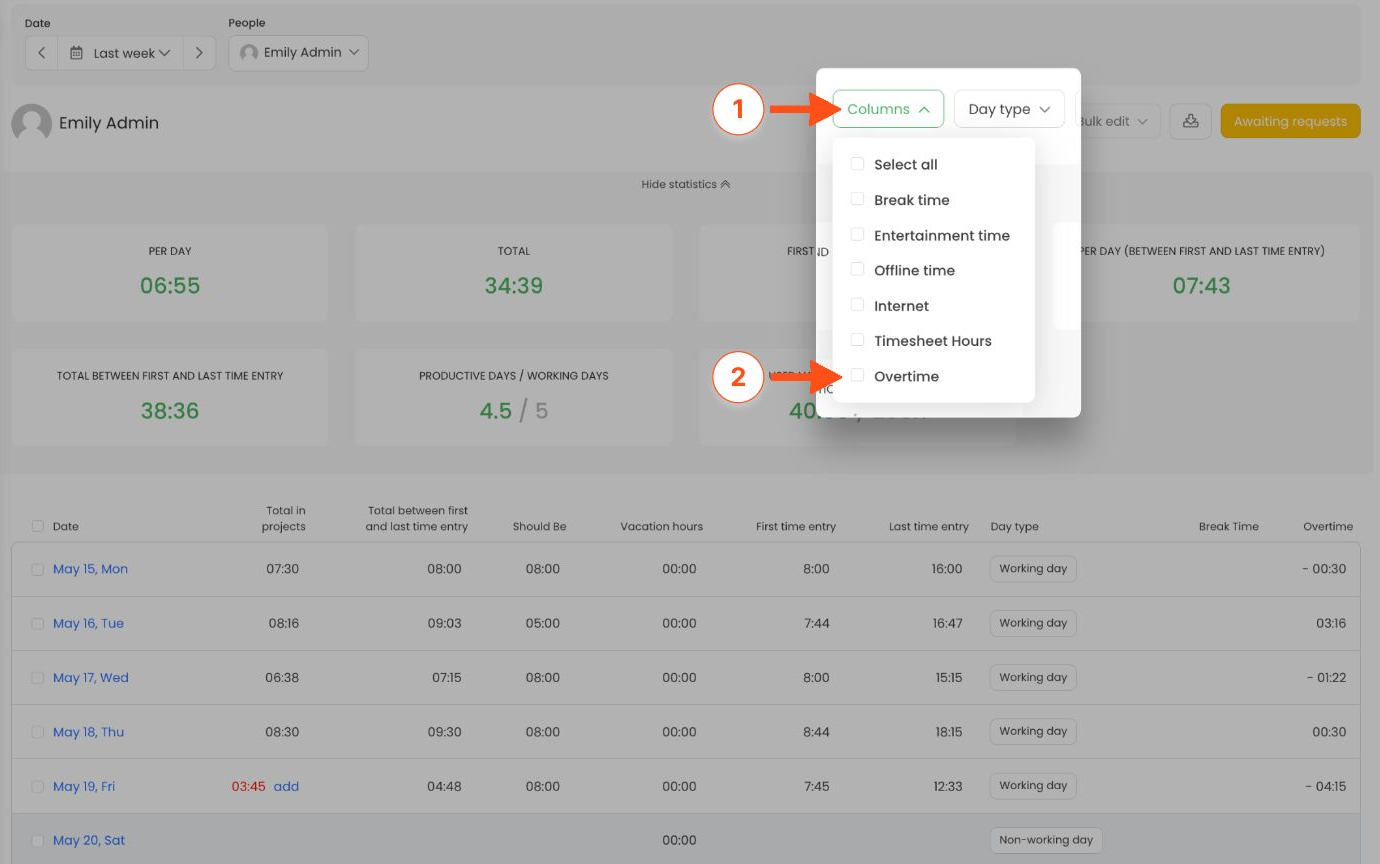Click the Date column header
Viewport: 1380px width, 864px height.
pos(66,526)
